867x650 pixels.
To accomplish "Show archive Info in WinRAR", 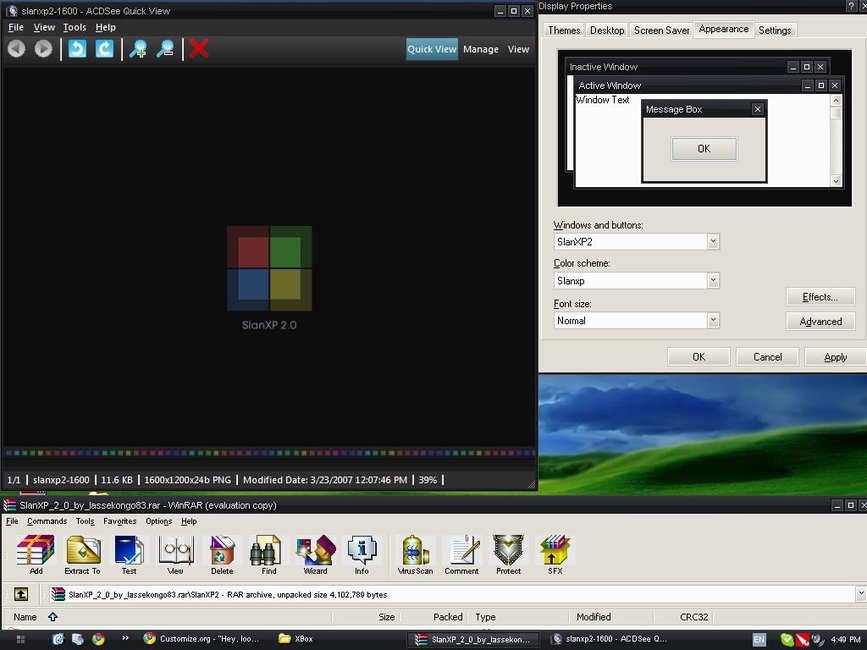I will point(362,555).
